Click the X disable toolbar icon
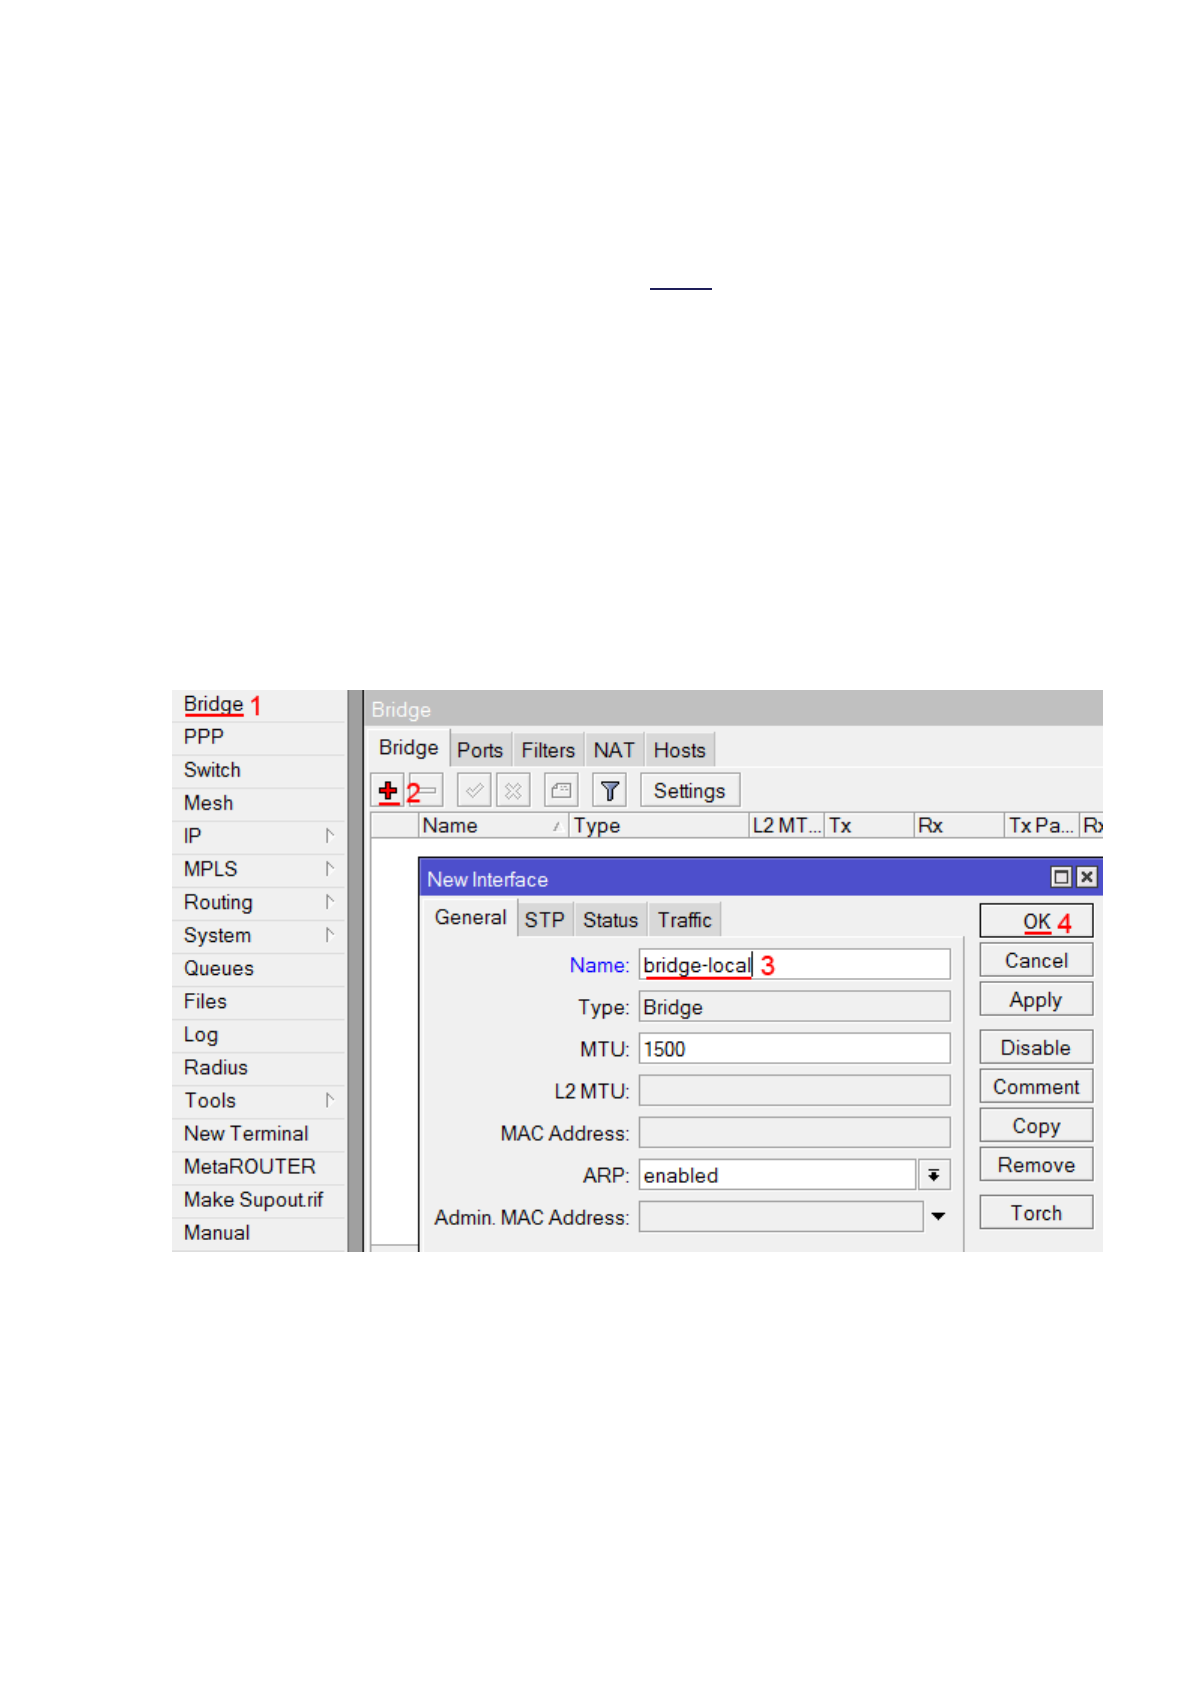1191x1684 pixels. click(x=513, y=791)
